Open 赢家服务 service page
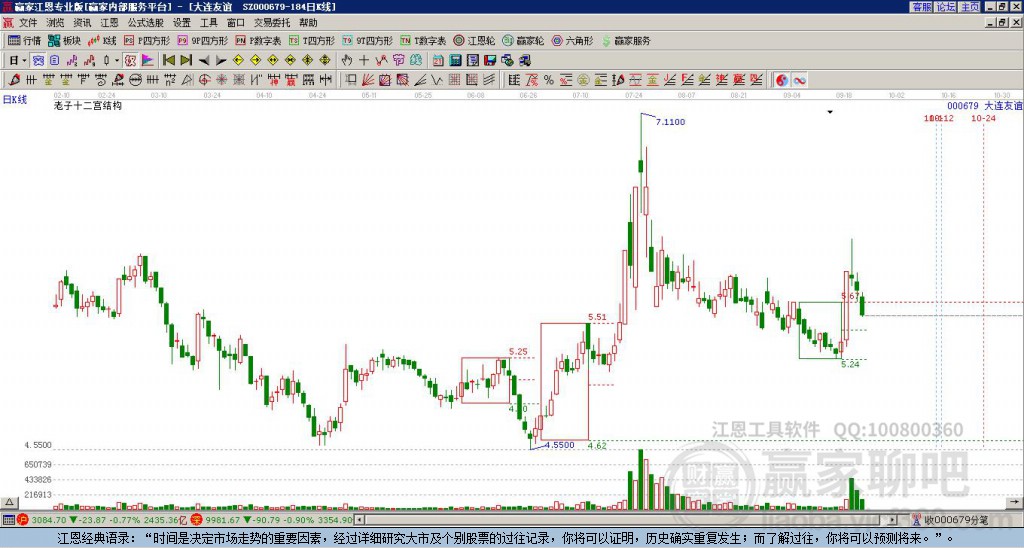Image resolution: width=1024 pixels, height=548 pixels. tap(626, 40)
